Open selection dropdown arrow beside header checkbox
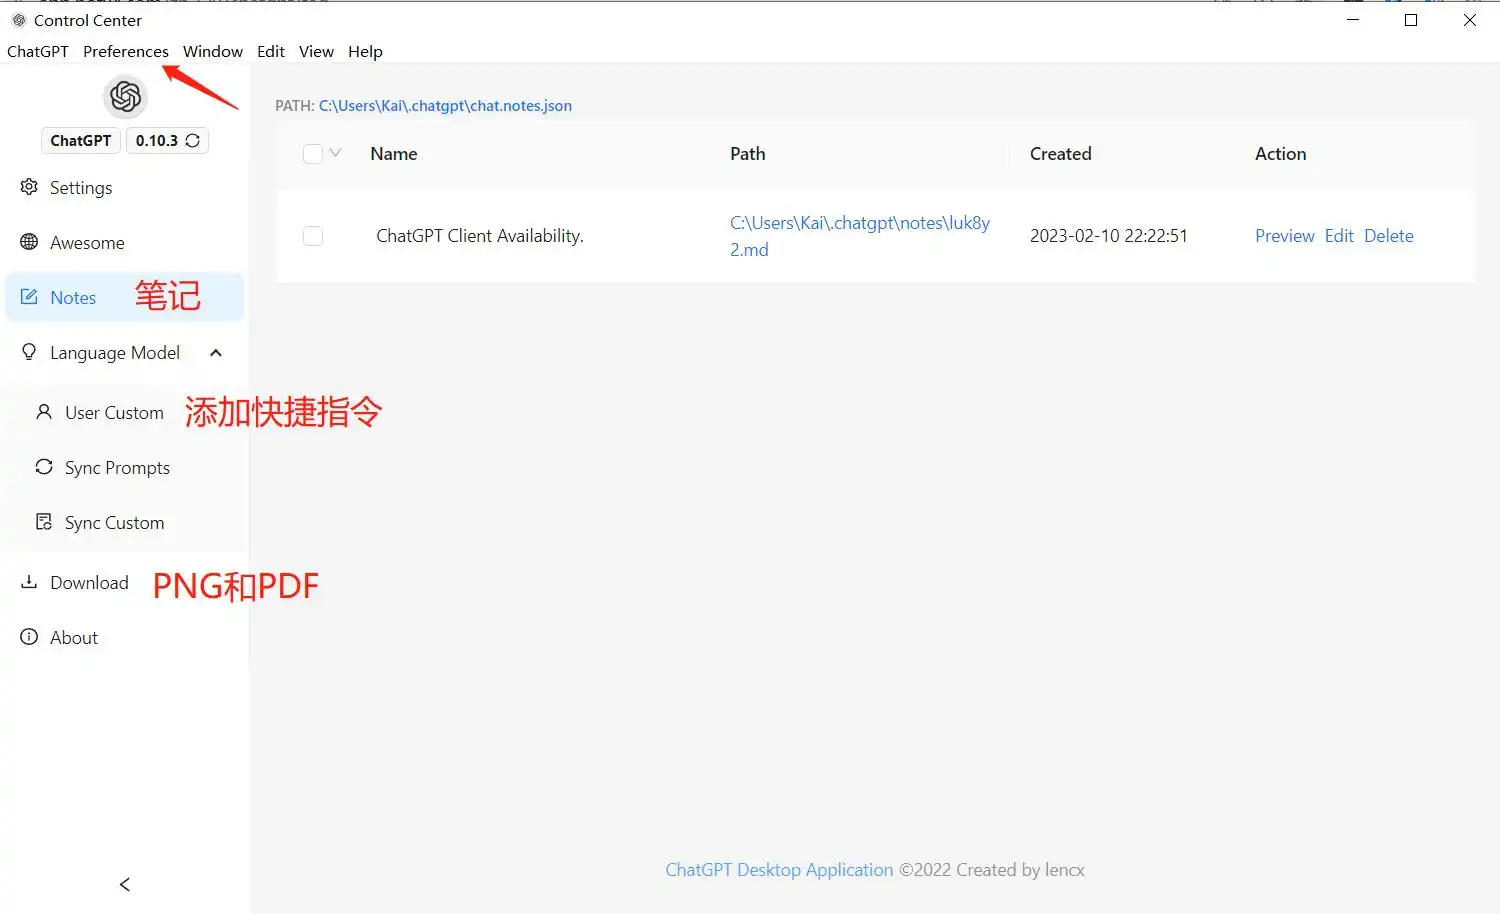This screenshot has width=1500, height=914. pyautogui.click(x=336, y=153)
